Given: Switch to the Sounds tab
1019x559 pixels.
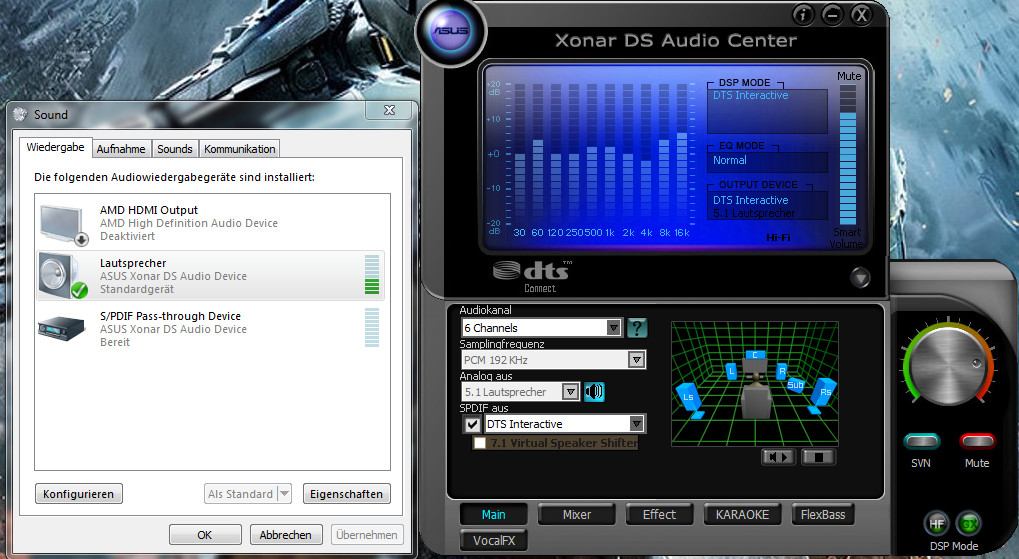Looking at the screenshot, I should 175,149.
